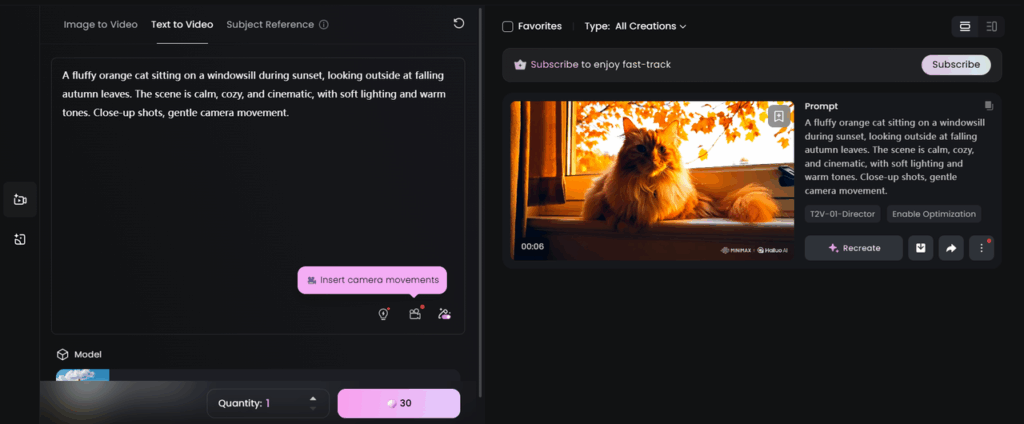The height and width of the screenshot is (424, 1024).
Task: Switch to the compact detail view layout
Action: click(x=992, y=26)
